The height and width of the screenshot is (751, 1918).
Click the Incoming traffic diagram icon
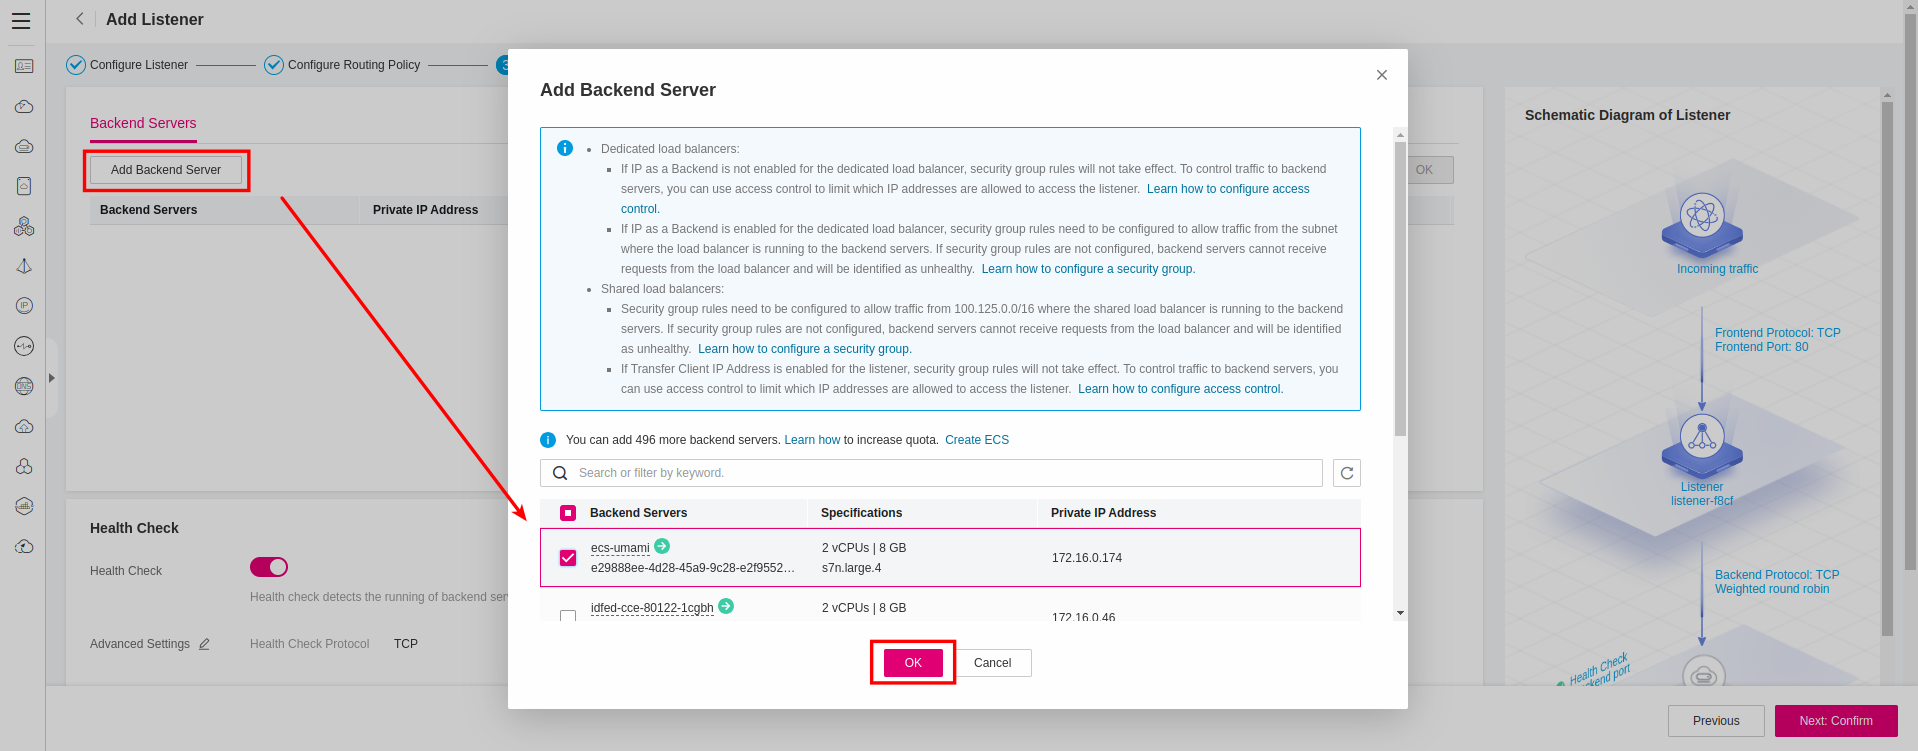1702,222
